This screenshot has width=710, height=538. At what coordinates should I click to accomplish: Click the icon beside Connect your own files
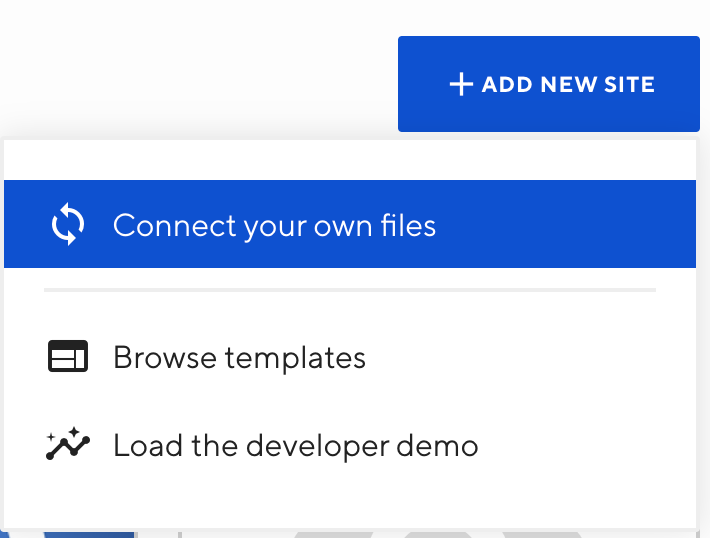[68, 225]
